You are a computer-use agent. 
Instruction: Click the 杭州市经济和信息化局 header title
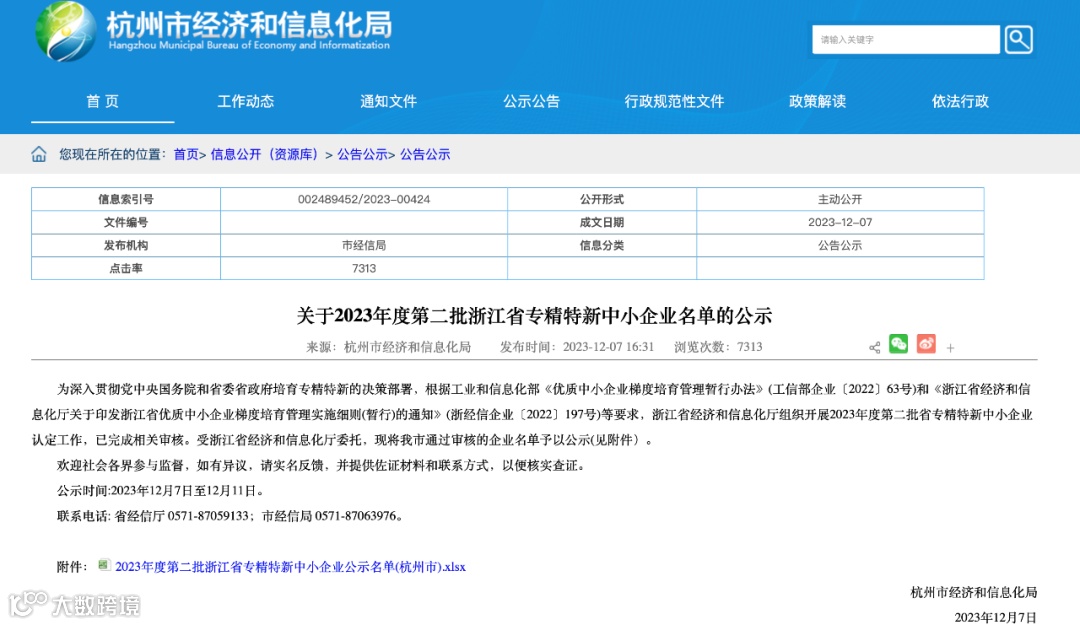[249, 24]
